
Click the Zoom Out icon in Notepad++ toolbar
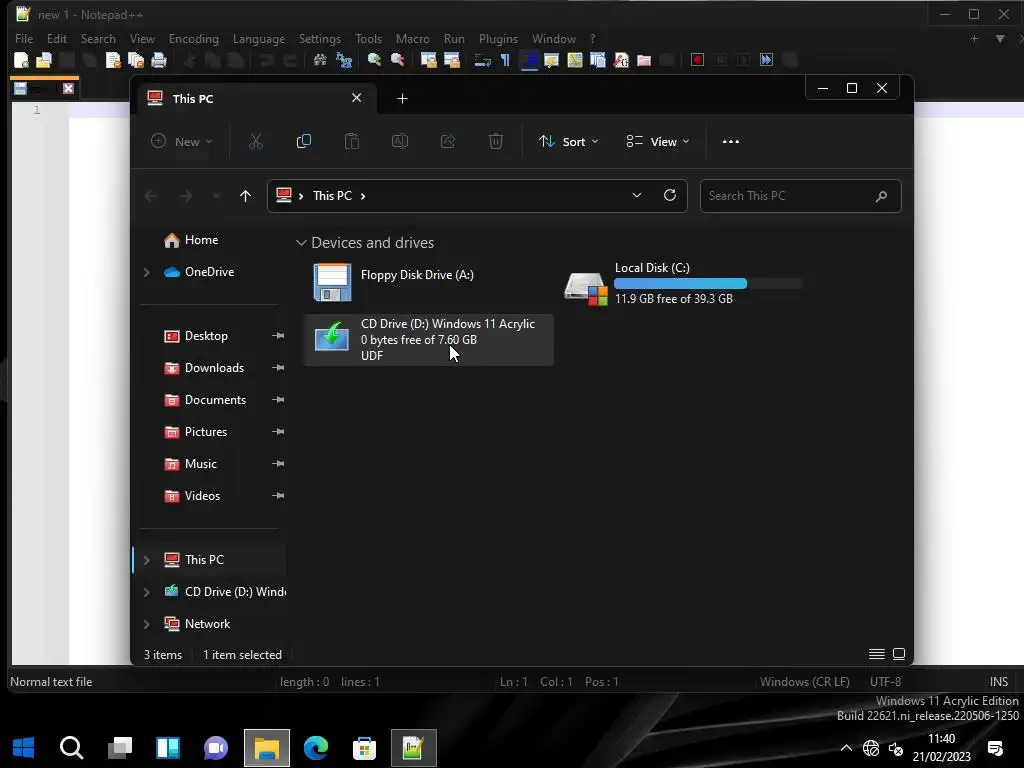(x=397, y=60)
